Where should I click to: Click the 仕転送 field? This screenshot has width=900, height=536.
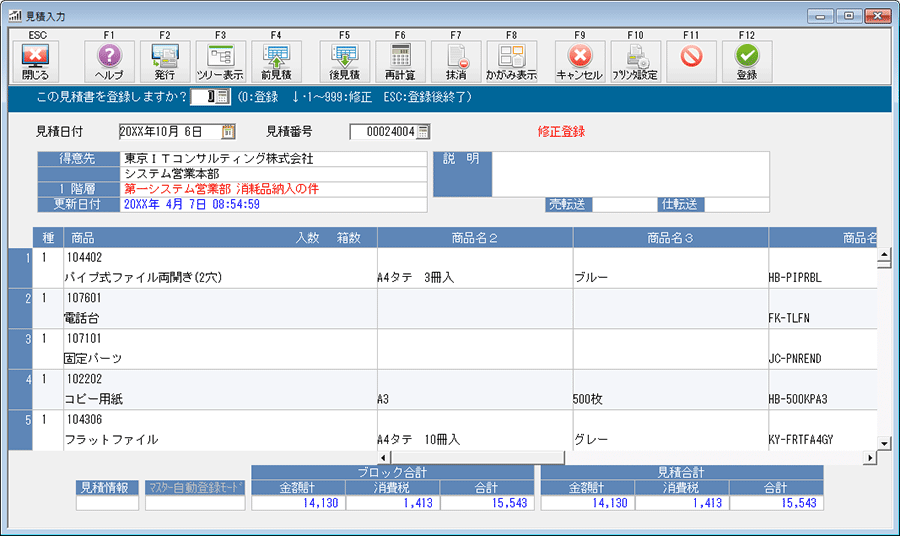tap(736, 204)
